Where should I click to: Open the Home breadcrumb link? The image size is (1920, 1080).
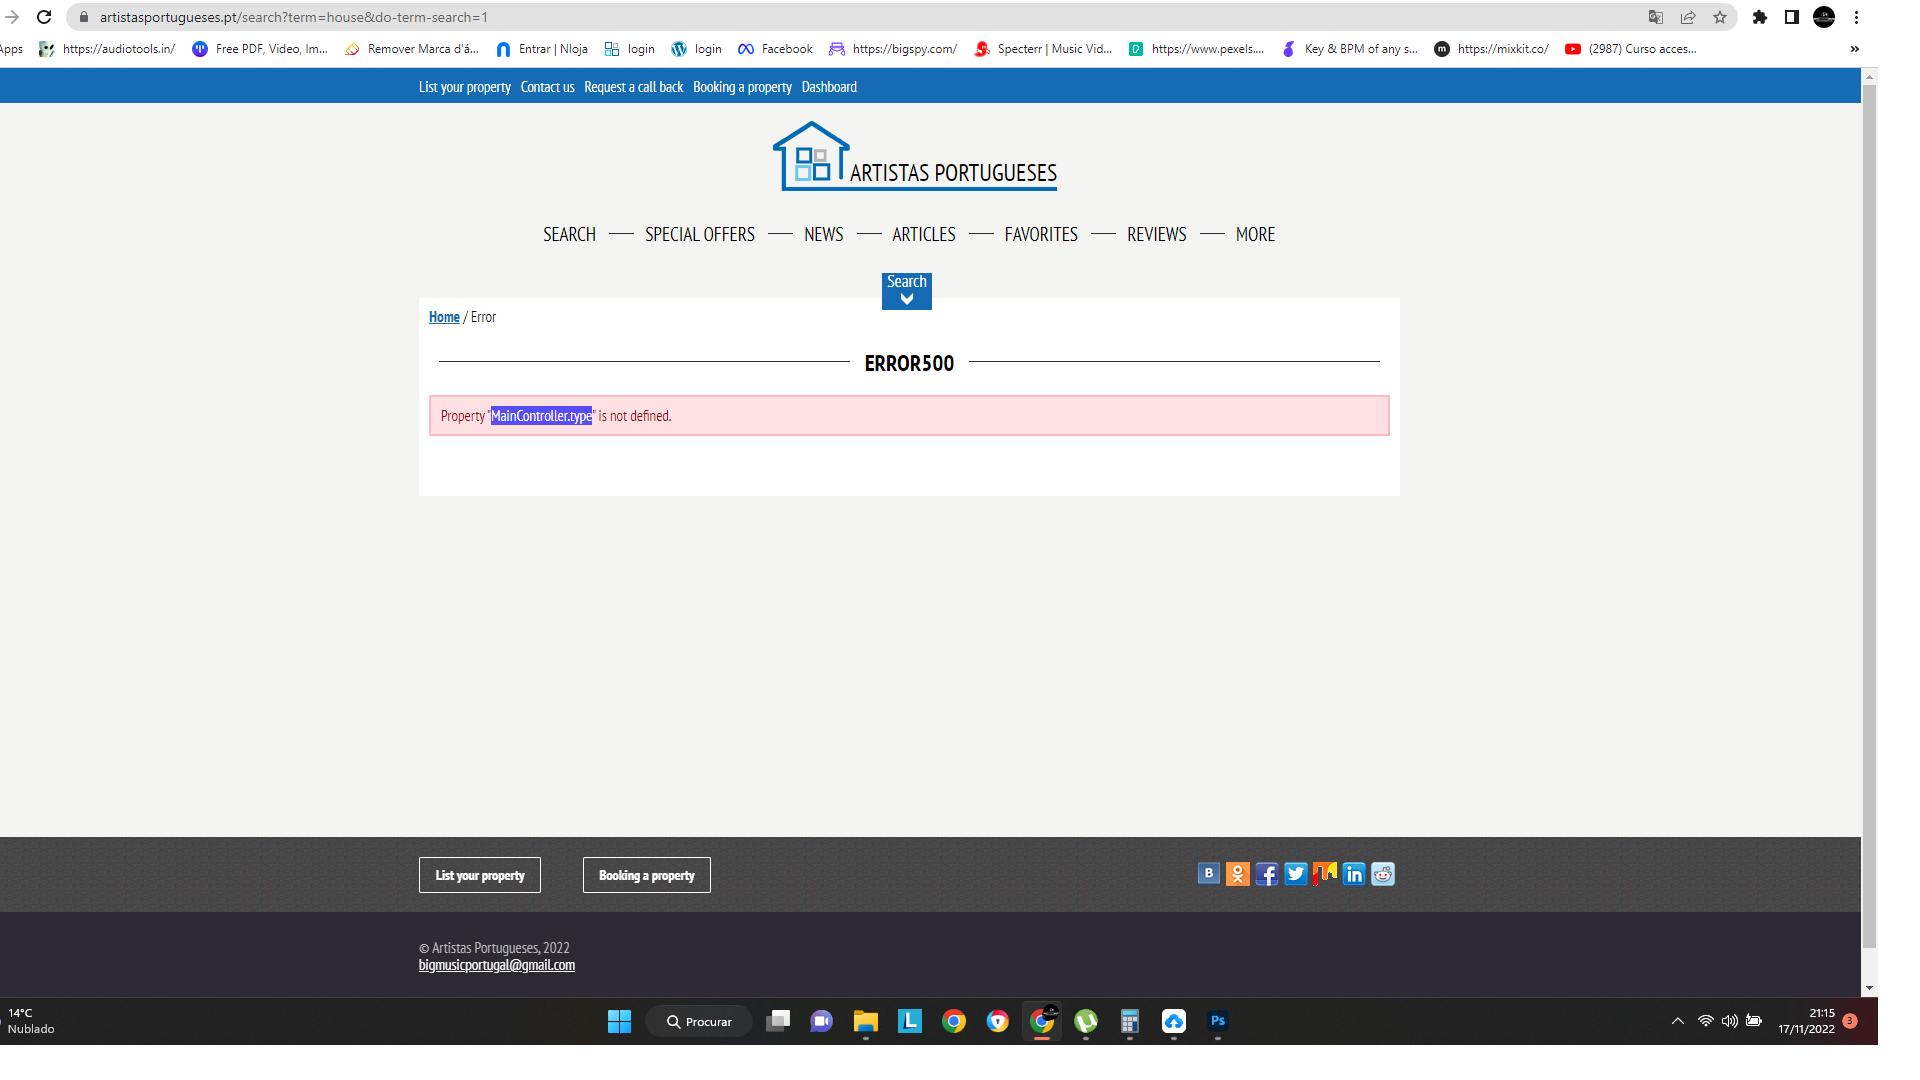(444, 317)
